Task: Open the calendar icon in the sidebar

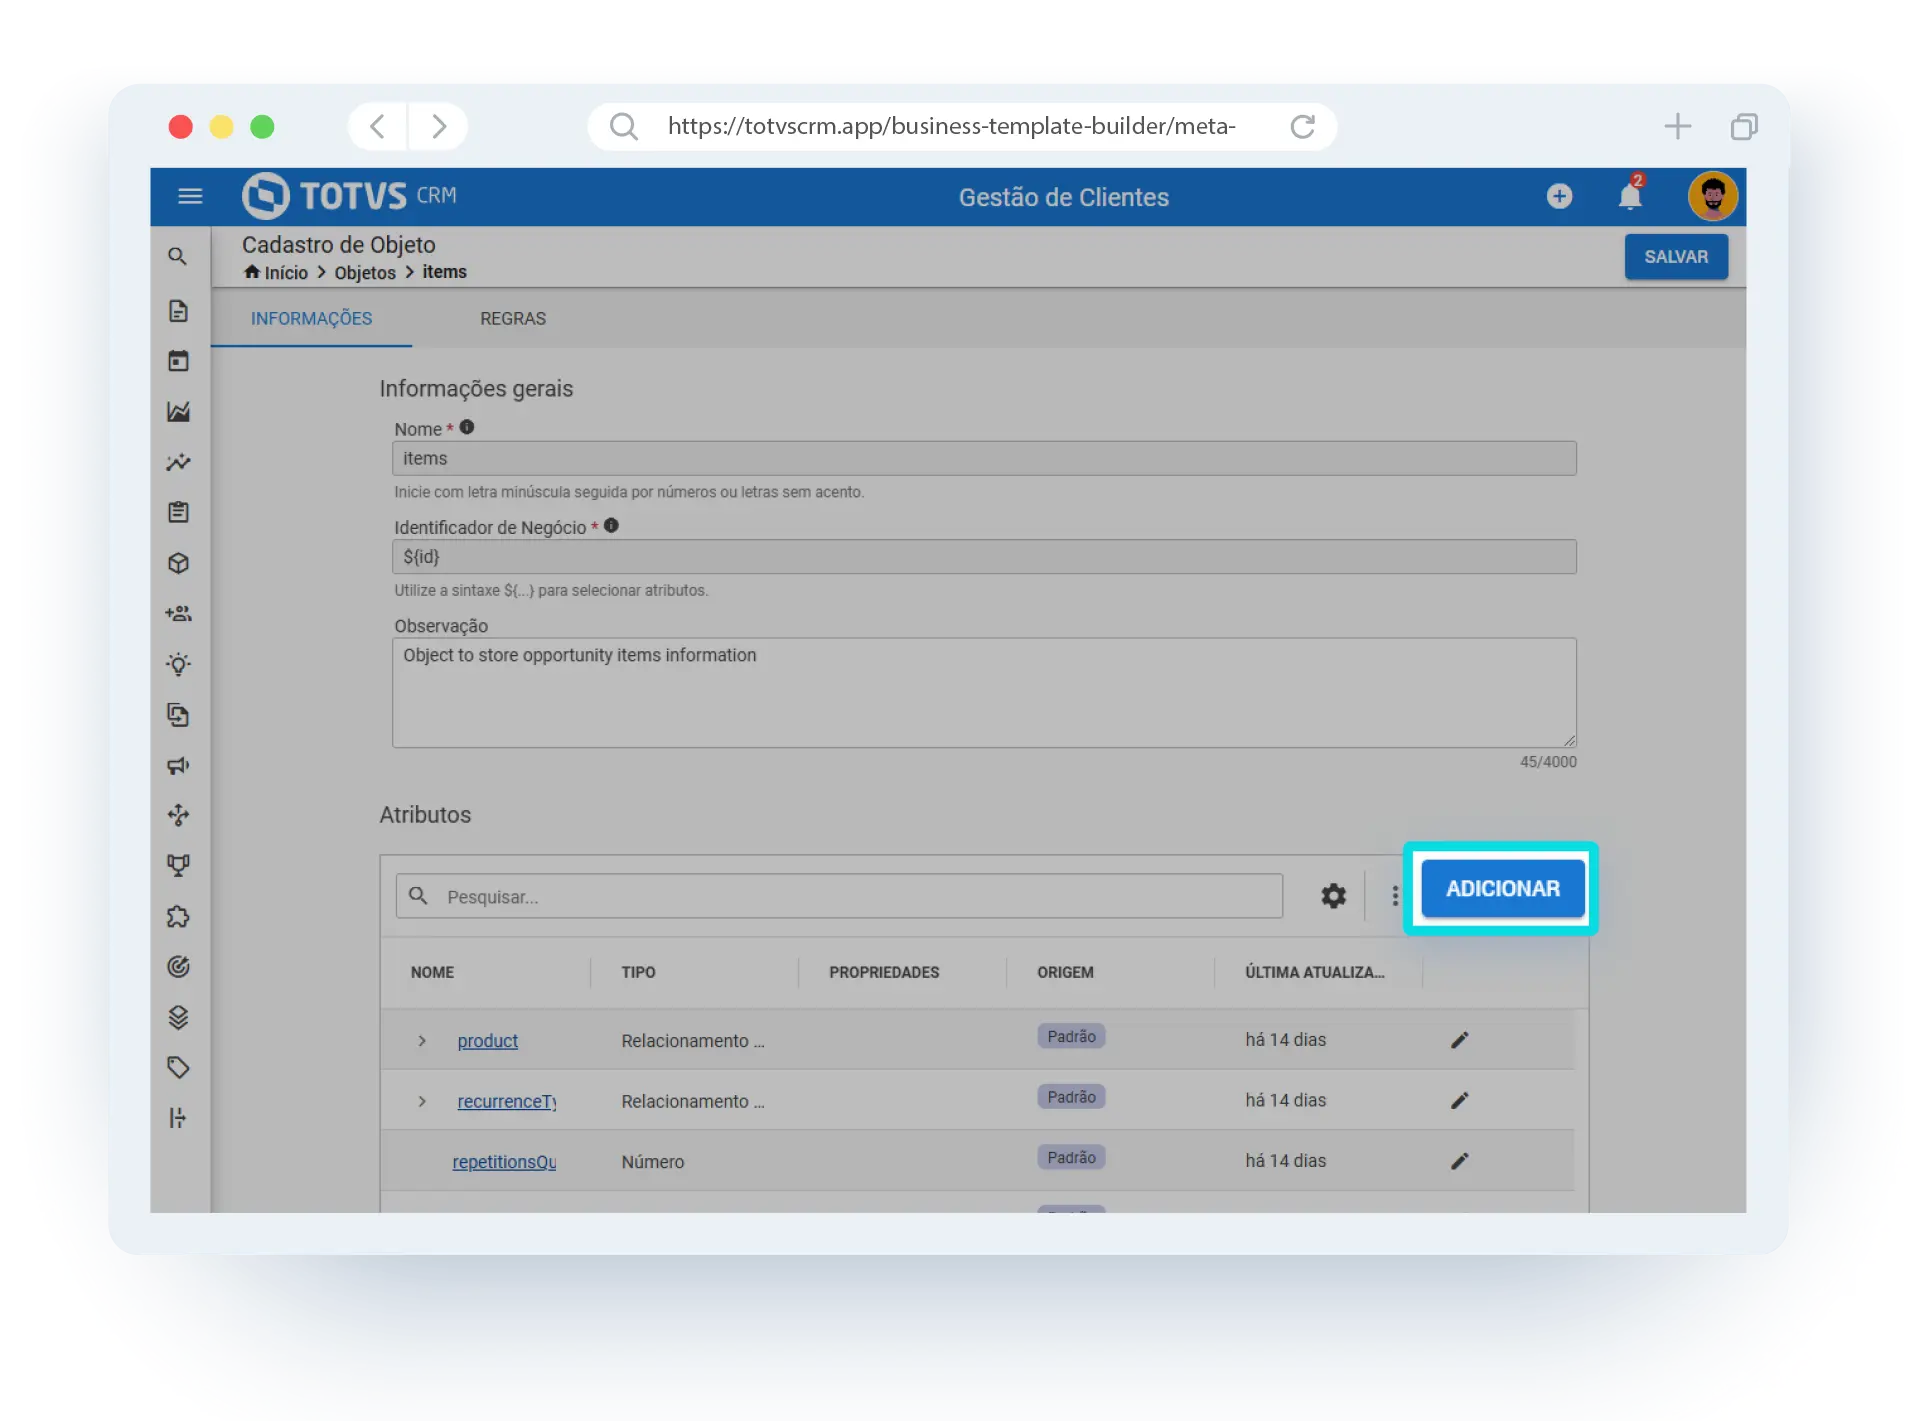Action: 178,361
